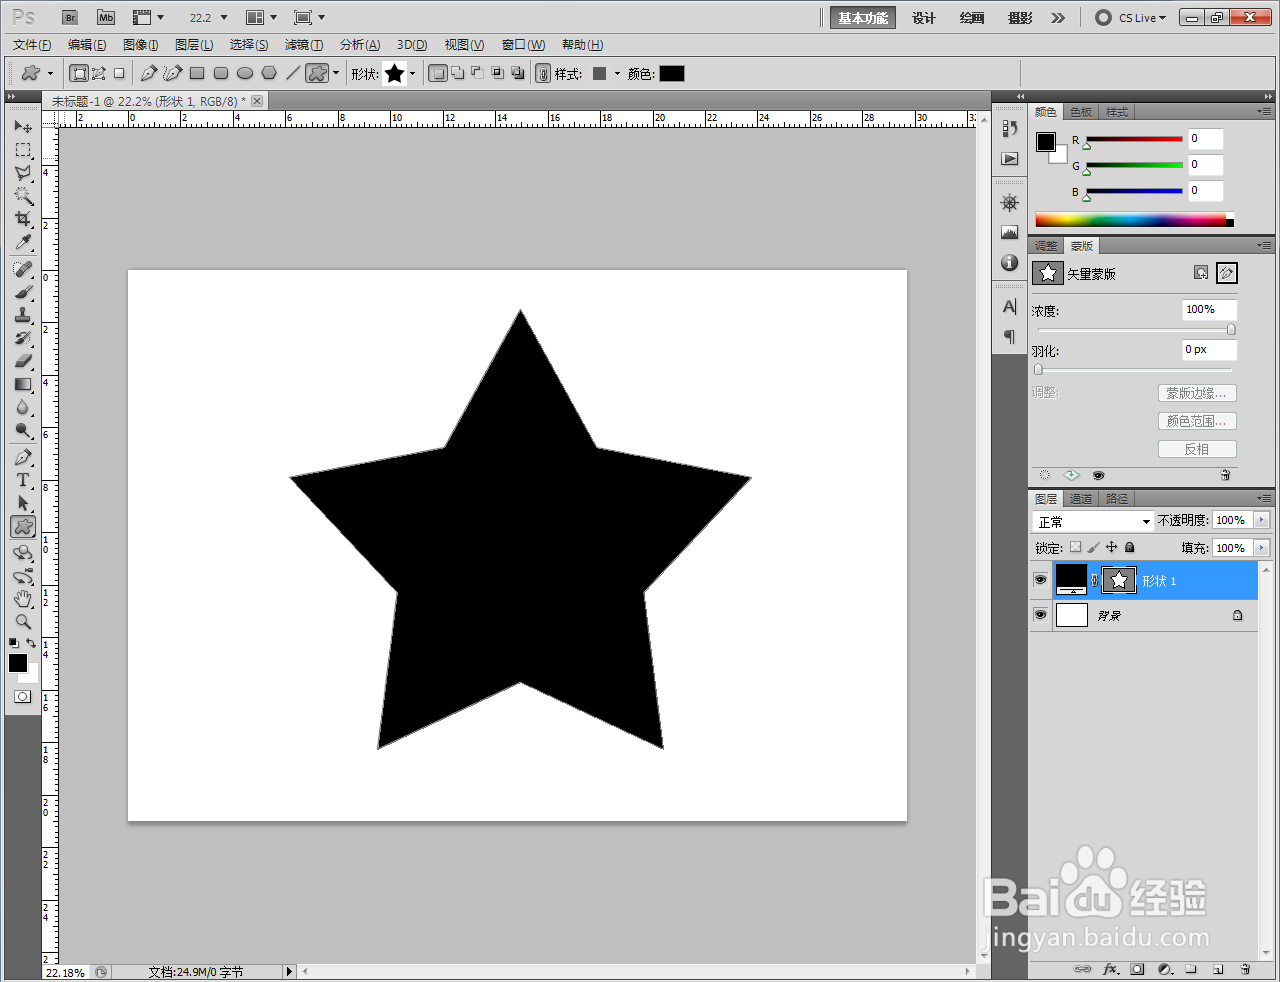
Task: Pick the Hand tool
Action: point(23,599)
